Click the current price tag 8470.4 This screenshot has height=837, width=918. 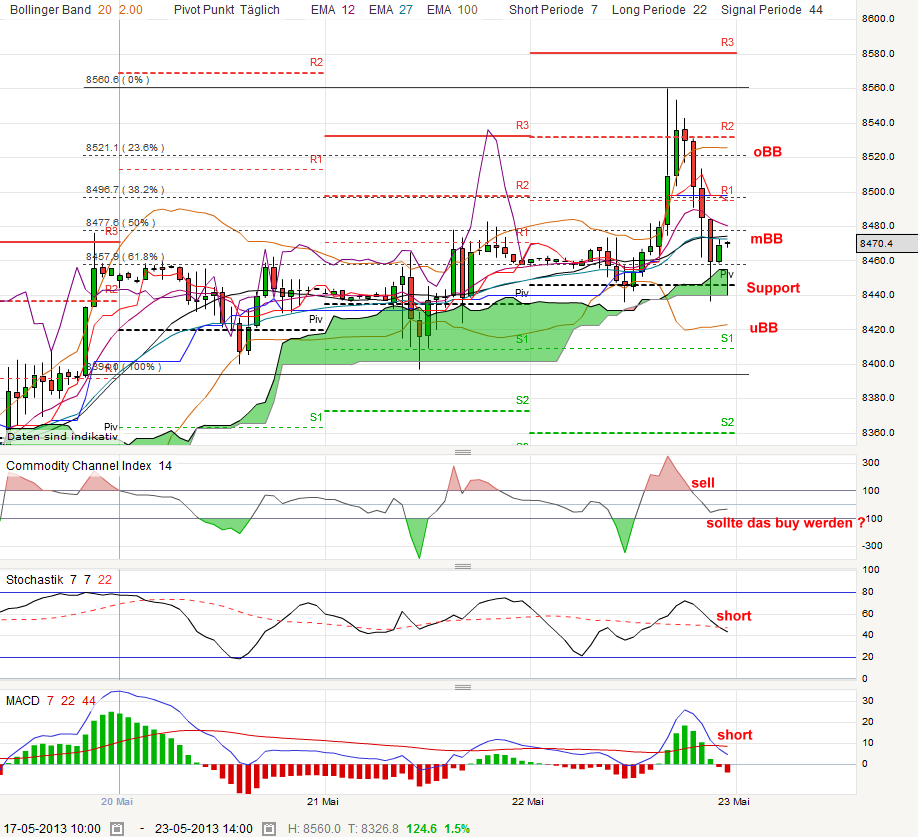tap(886, 243)
